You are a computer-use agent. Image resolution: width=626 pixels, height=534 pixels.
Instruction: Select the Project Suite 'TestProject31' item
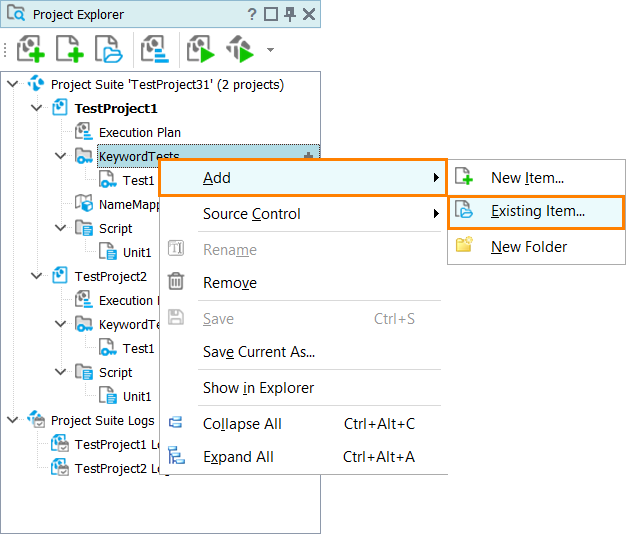[167, 85]
